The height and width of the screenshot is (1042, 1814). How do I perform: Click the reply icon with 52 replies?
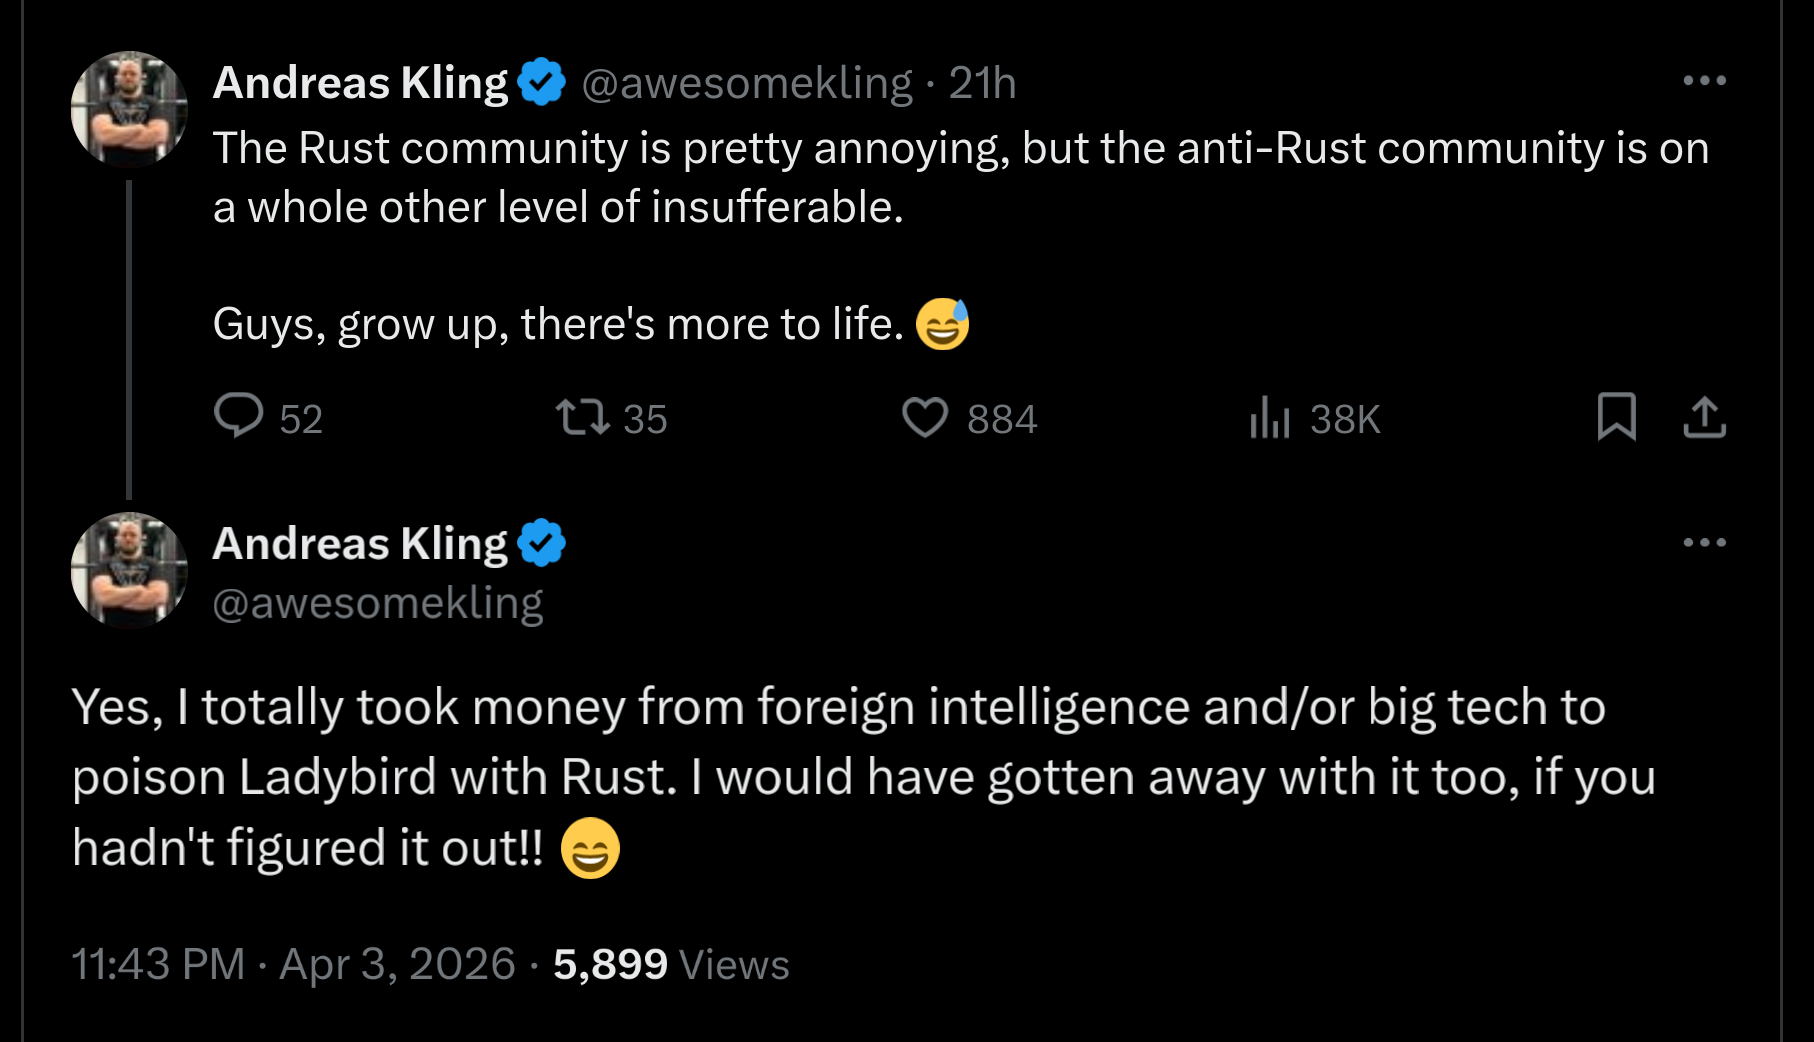pos(239,416)
